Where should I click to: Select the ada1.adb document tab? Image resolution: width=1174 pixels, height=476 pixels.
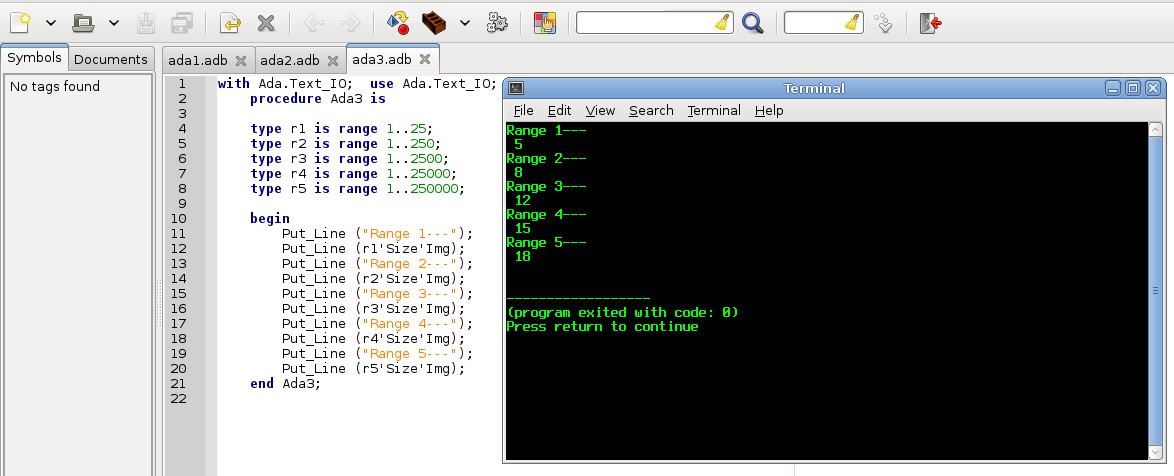tap(198, 61)
